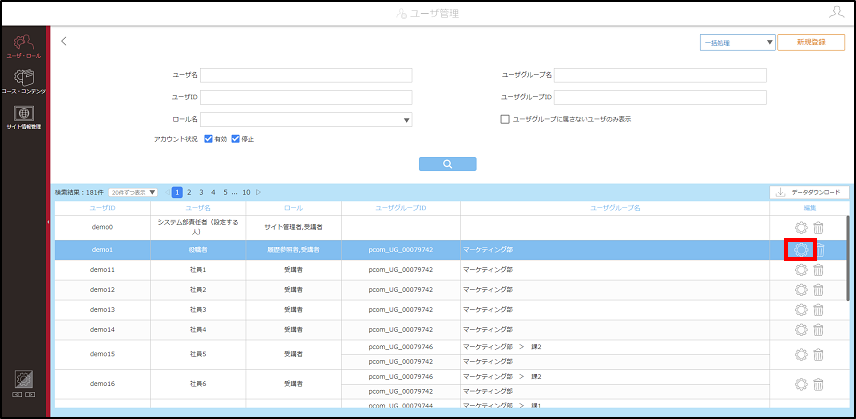Delete user demo14 via trash icon
The width and height of the screenshot is (856, 419).
[818, 330]
